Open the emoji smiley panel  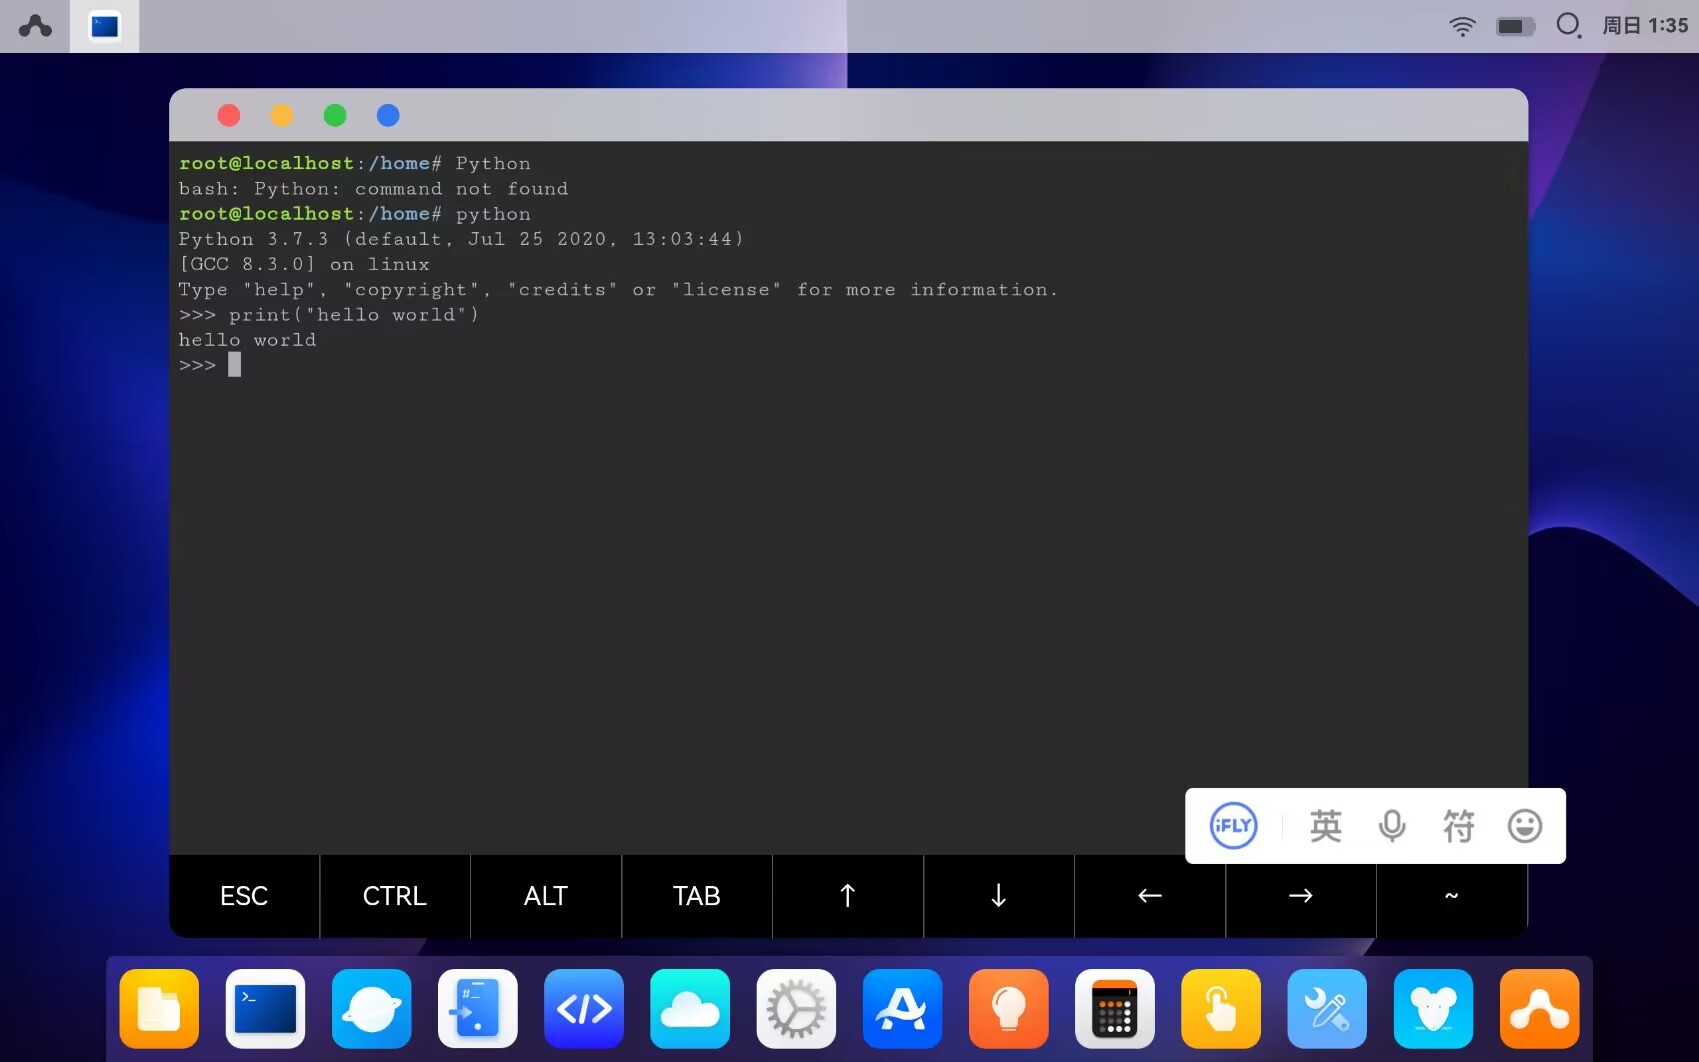(1525, 826)
